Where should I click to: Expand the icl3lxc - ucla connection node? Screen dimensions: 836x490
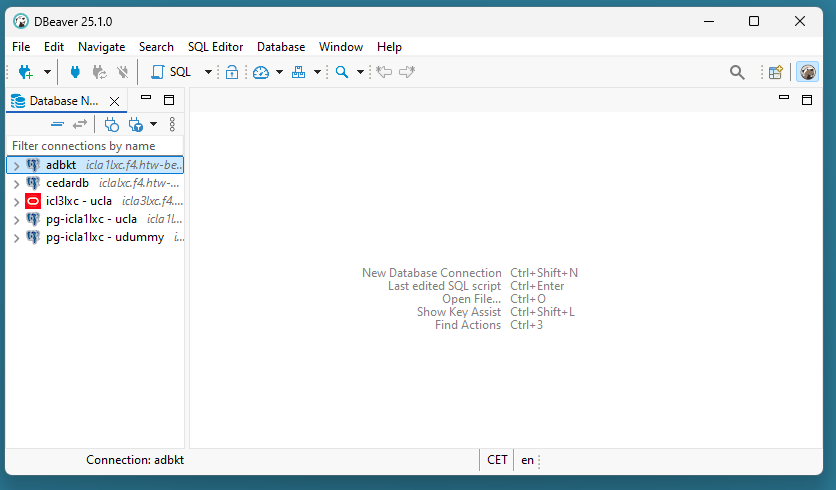click(16, 202)
